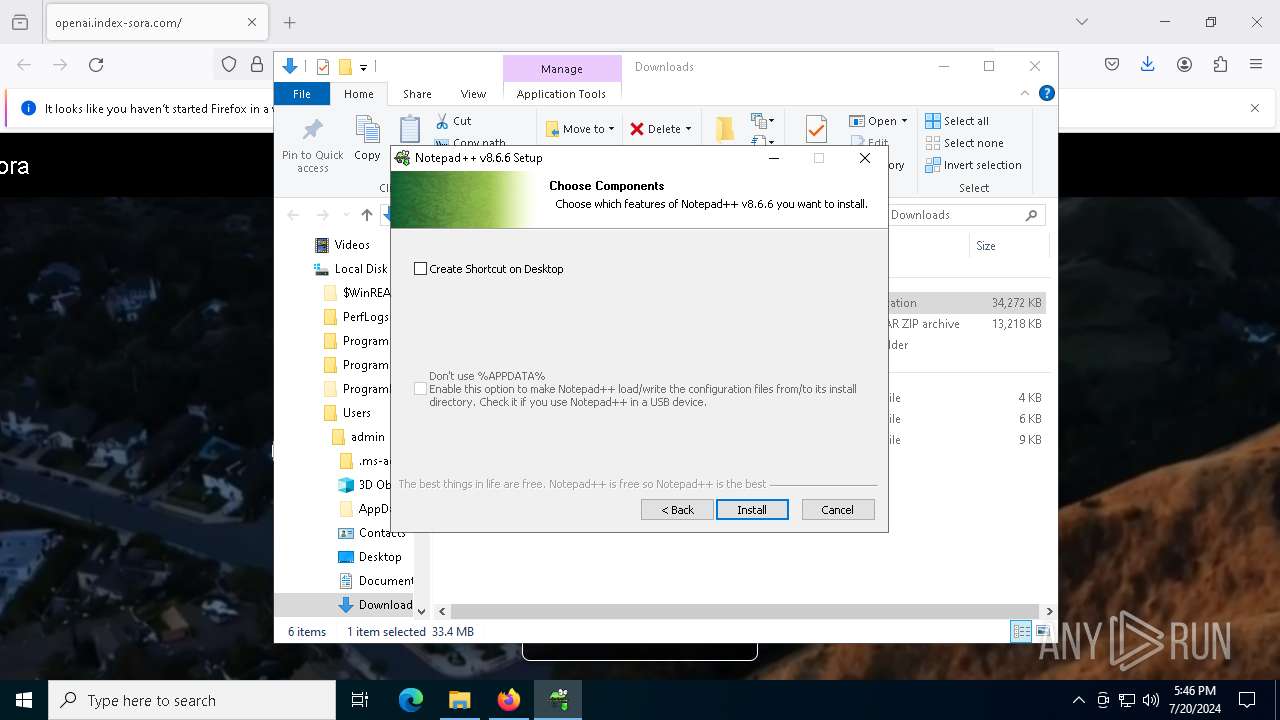Screen dimensions: 1280x720
Task: Click the taskbar volume icon
Action: 1151,700
